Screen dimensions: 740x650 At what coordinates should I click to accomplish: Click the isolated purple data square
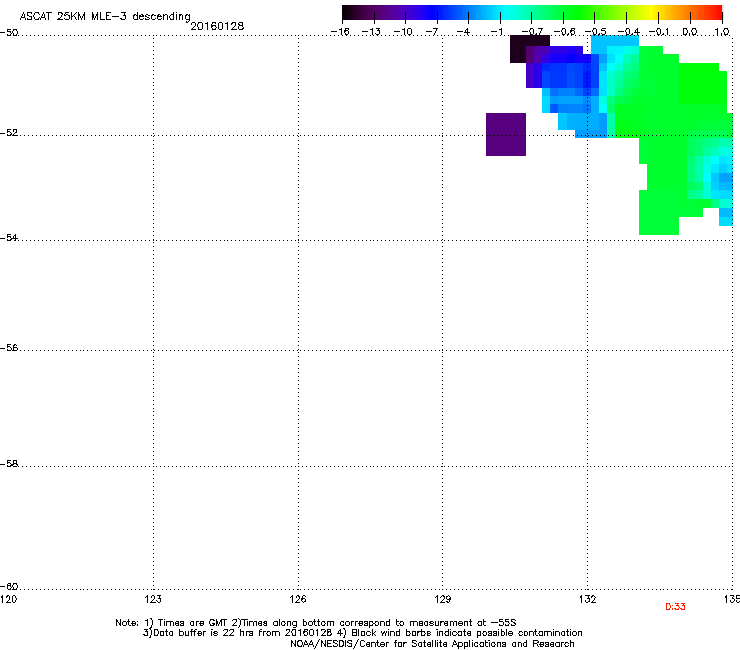506,135
